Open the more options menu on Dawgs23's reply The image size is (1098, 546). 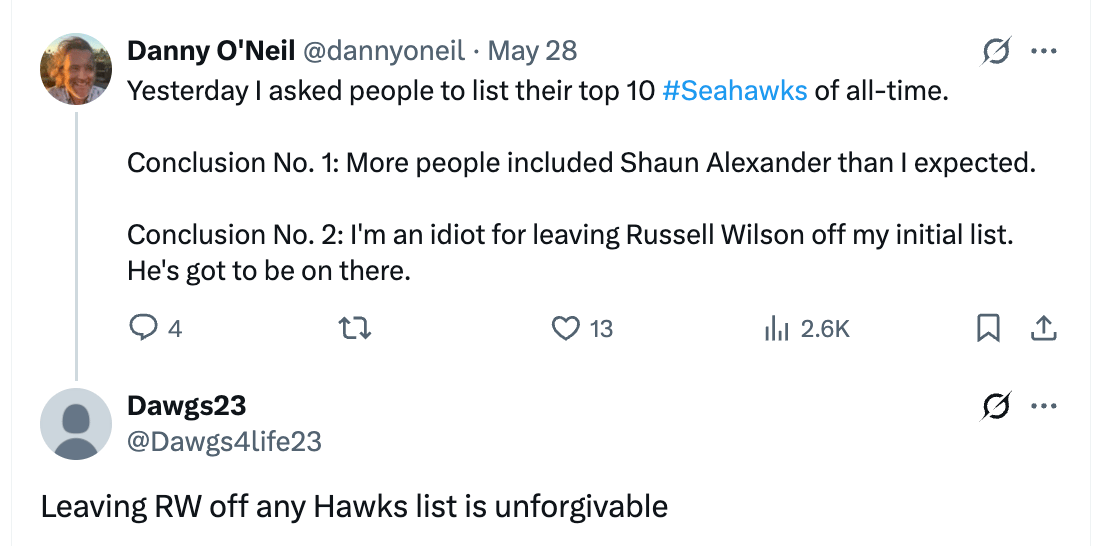(x=1043, y=407)
